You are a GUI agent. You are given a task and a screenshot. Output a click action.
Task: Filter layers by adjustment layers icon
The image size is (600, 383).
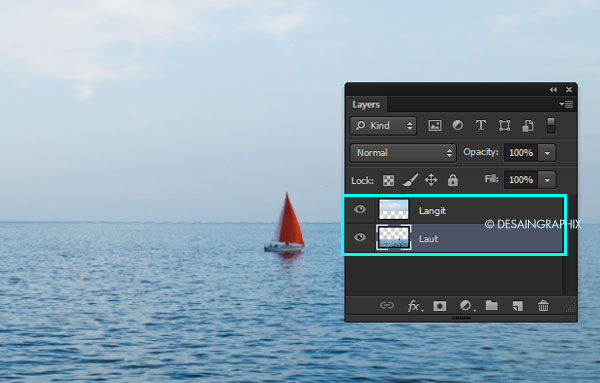tap(458, 125)
